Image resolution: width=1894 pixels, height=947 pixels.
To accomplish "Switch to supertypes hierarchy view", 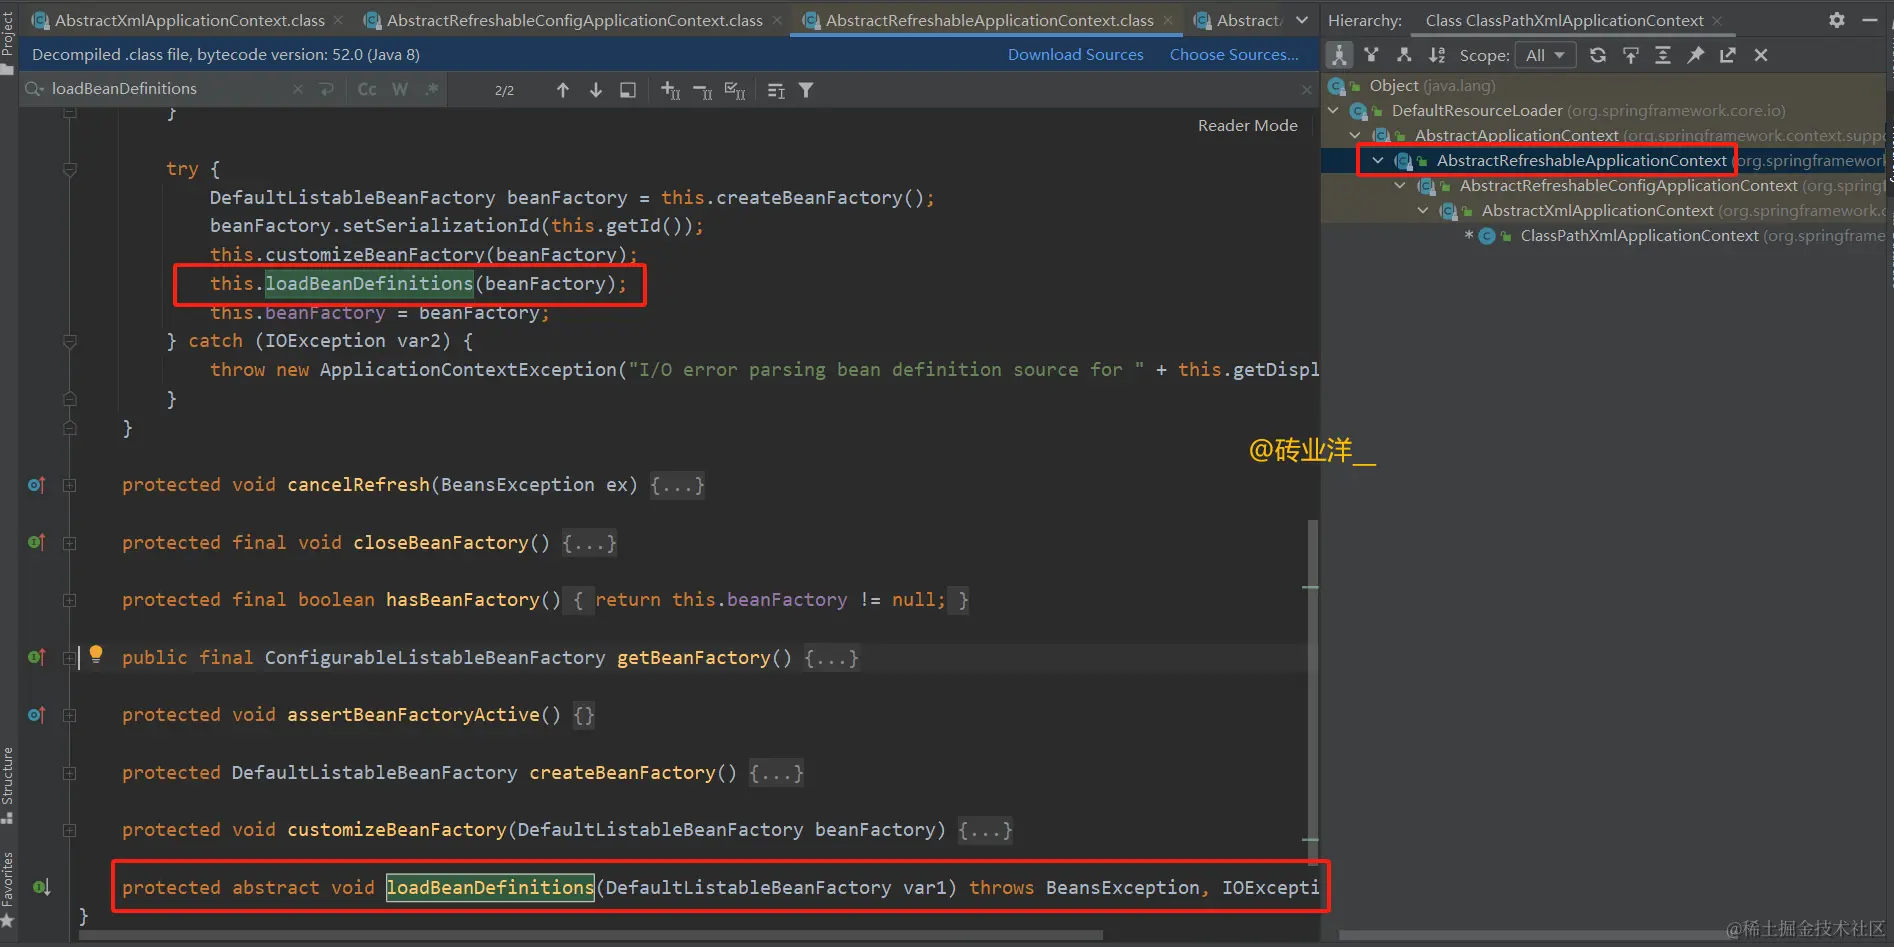I will pyautogui.click(x=1372, y=55).
